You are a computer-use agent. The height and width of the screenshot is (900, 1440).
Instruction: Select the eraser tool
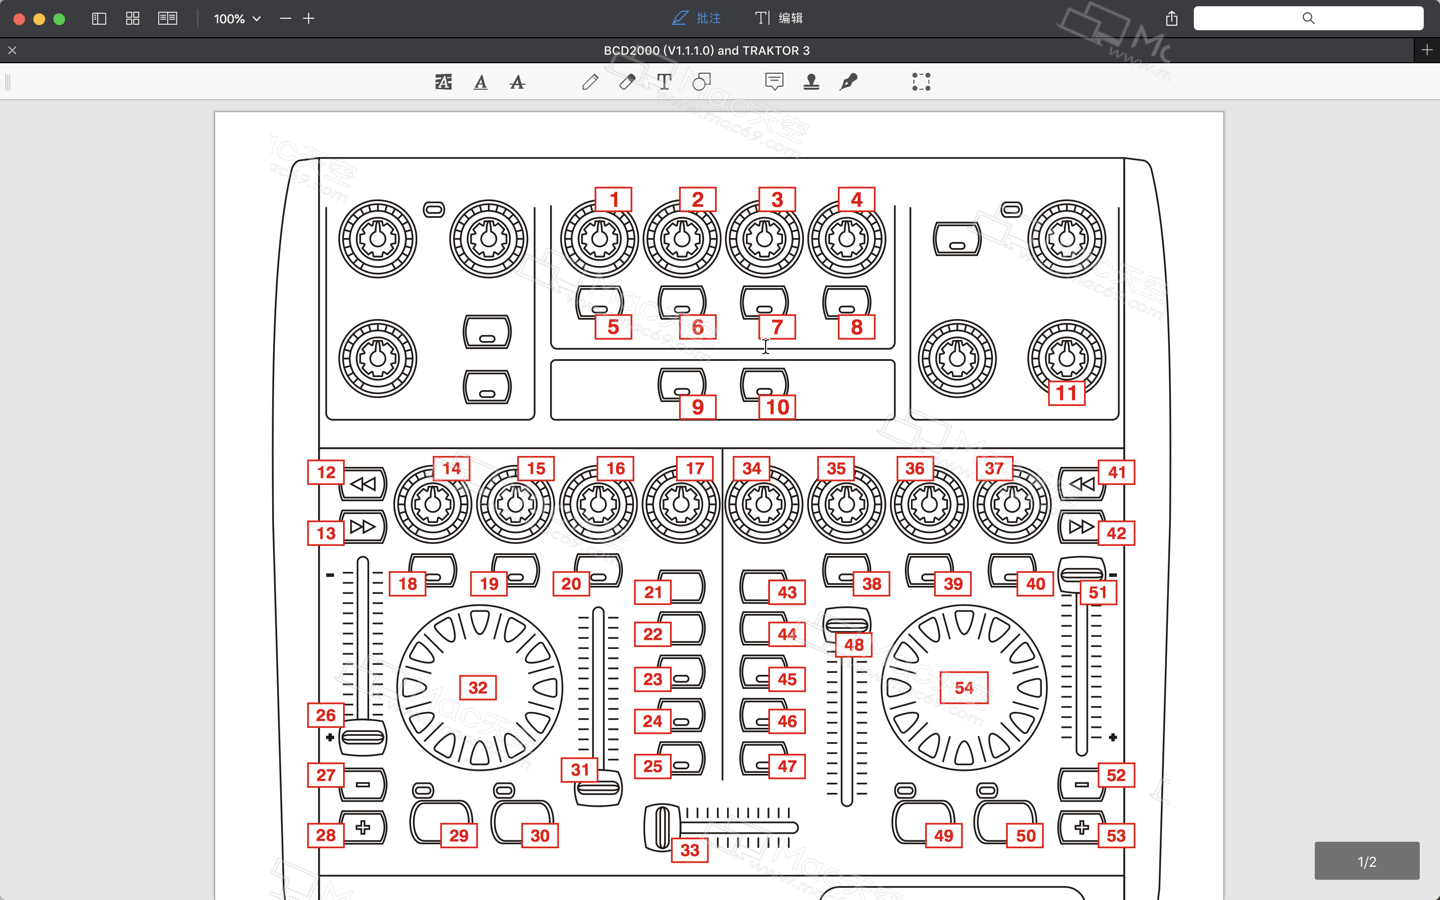627,82
